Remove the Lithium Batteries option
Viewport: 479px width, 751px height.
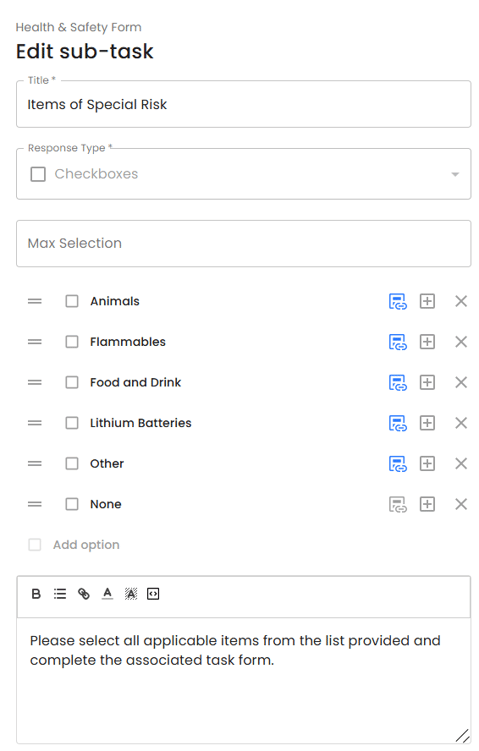[461, 423]
